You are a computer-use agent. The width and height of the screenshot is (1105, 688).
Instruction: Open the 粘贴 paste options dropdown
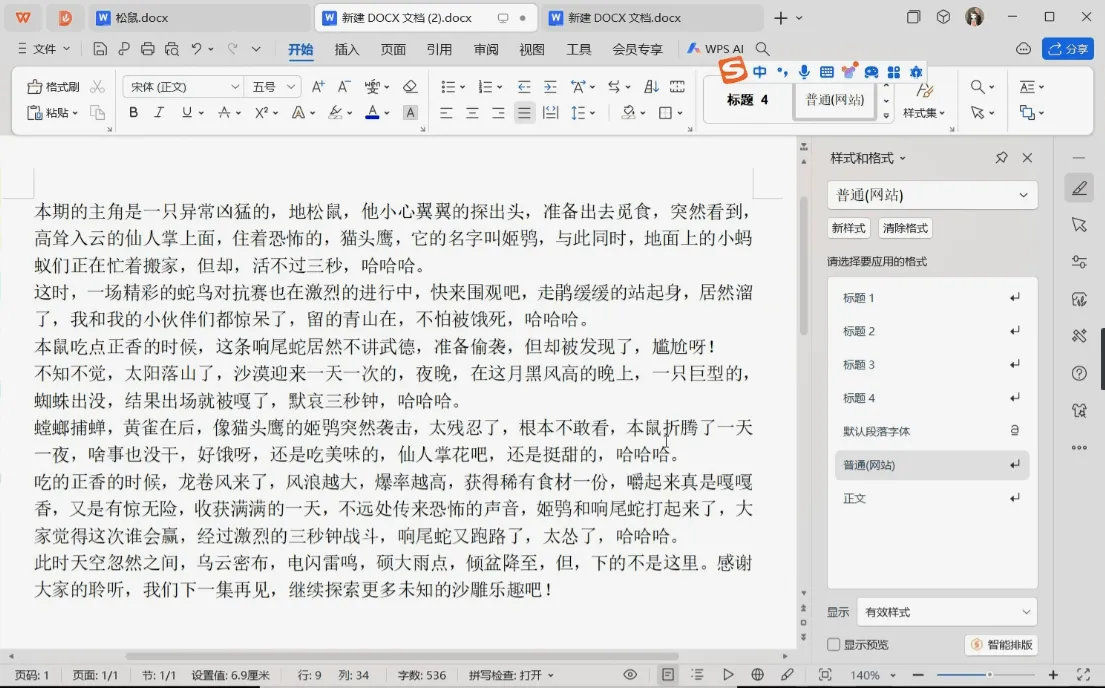pos(75,113)
